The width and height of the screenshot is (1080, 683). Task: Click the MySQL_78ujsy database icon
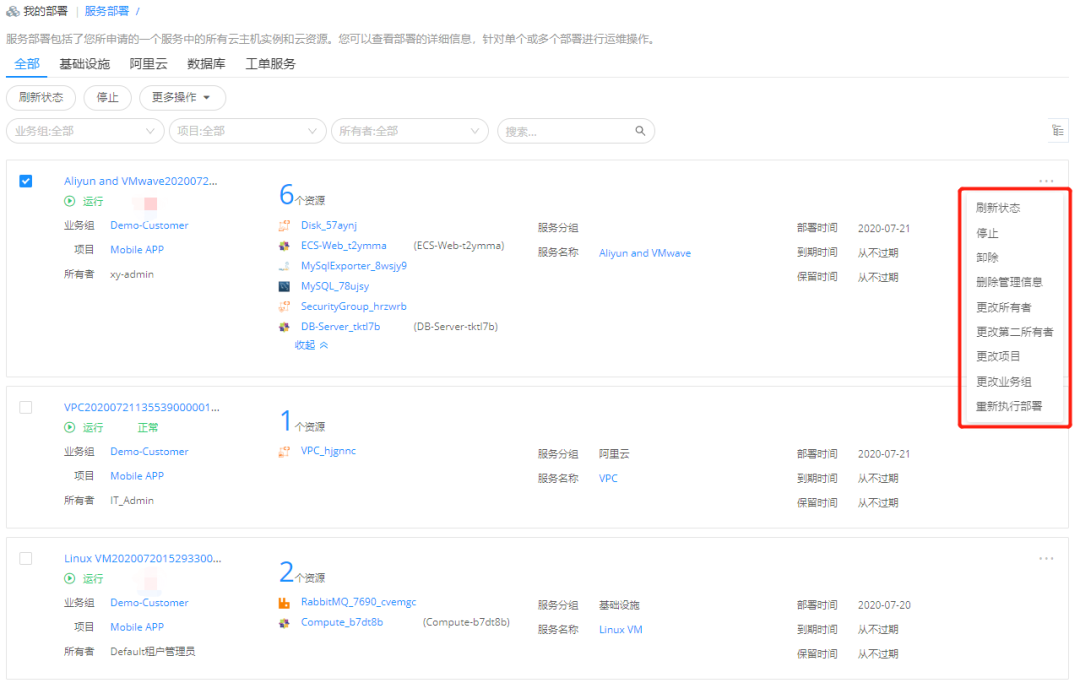tap(284, 287)
